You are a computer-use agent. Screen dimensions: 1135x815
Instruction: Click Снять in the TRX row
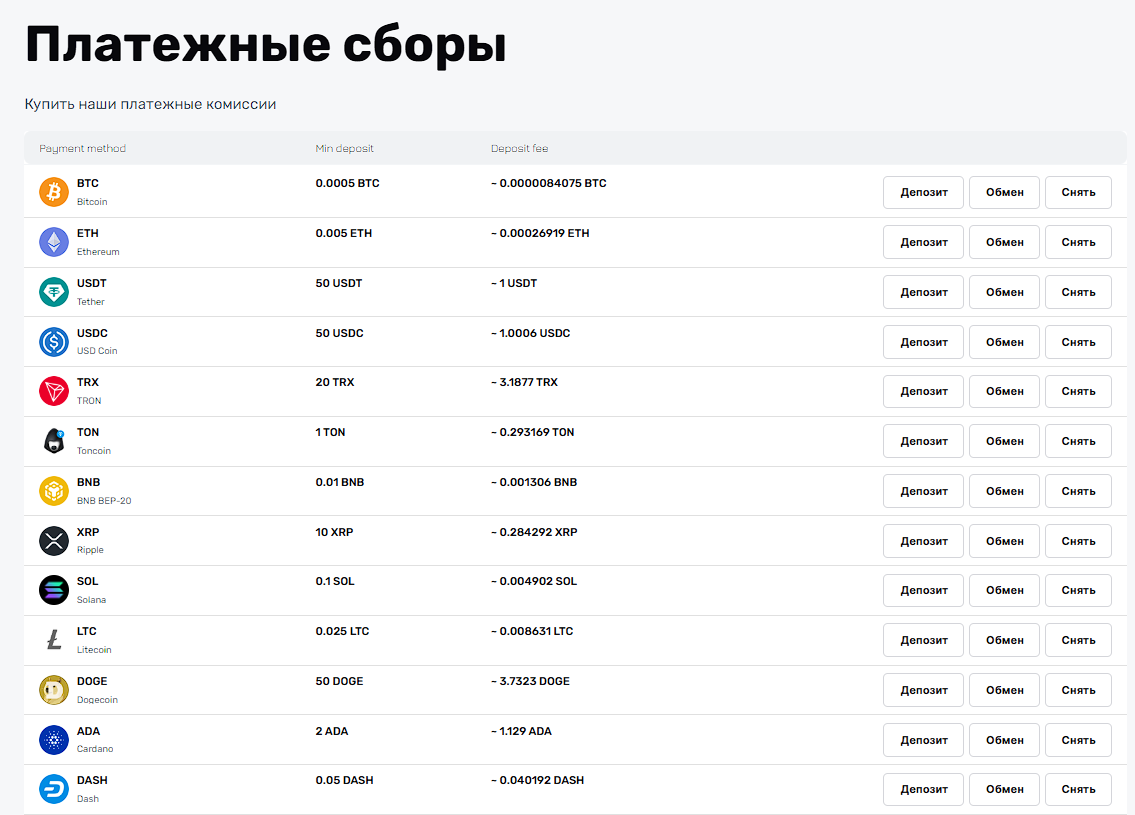coord(1079,392)
